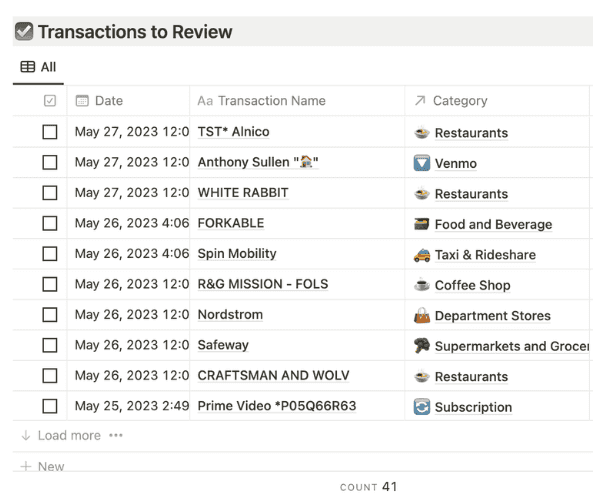Check the FORKABLE transaction checkbox
This screenshot has height=500, width=600.
(x=50, y=223)
